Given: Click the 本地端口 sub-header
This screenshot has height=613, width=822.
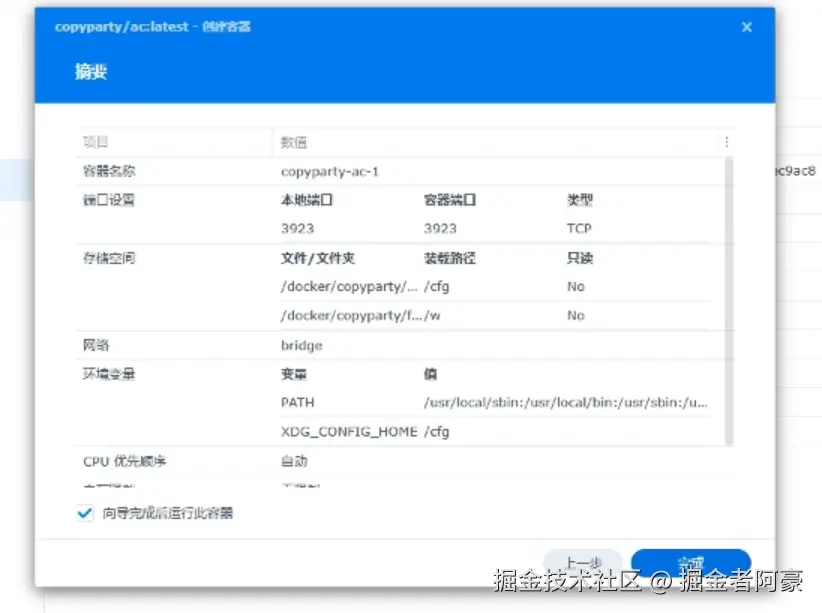Looking at the screenshot, I should tap(307, 200).
